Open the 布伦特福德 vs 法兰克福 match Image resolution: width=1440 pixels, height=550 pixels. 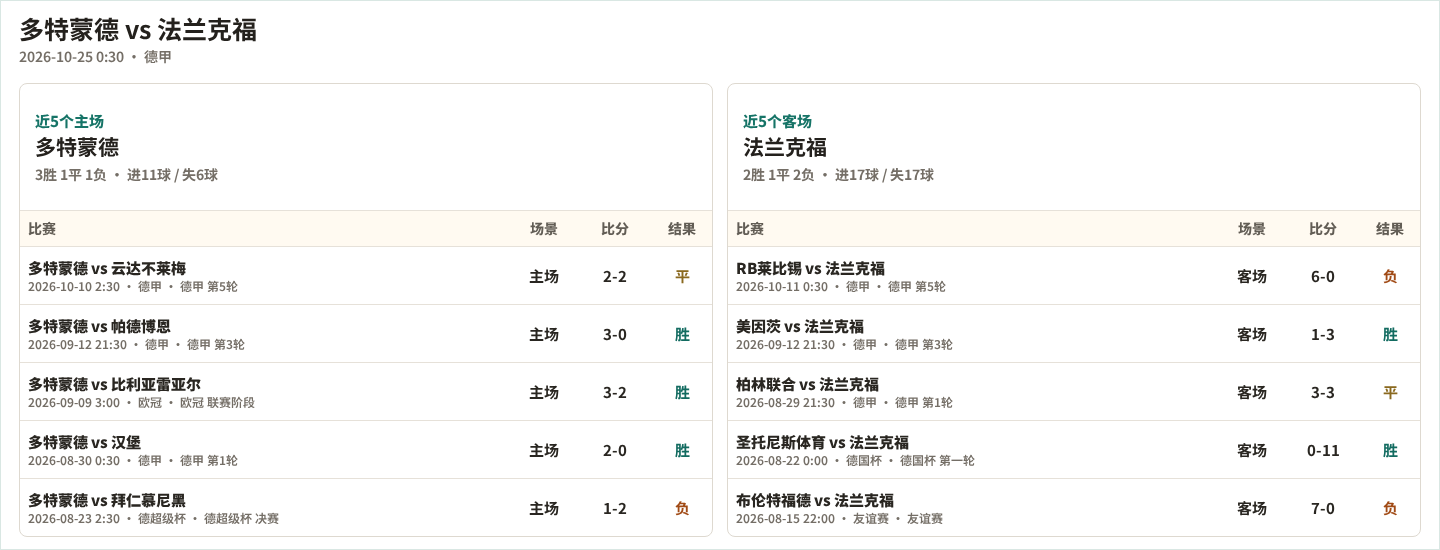click(1074, 508)
